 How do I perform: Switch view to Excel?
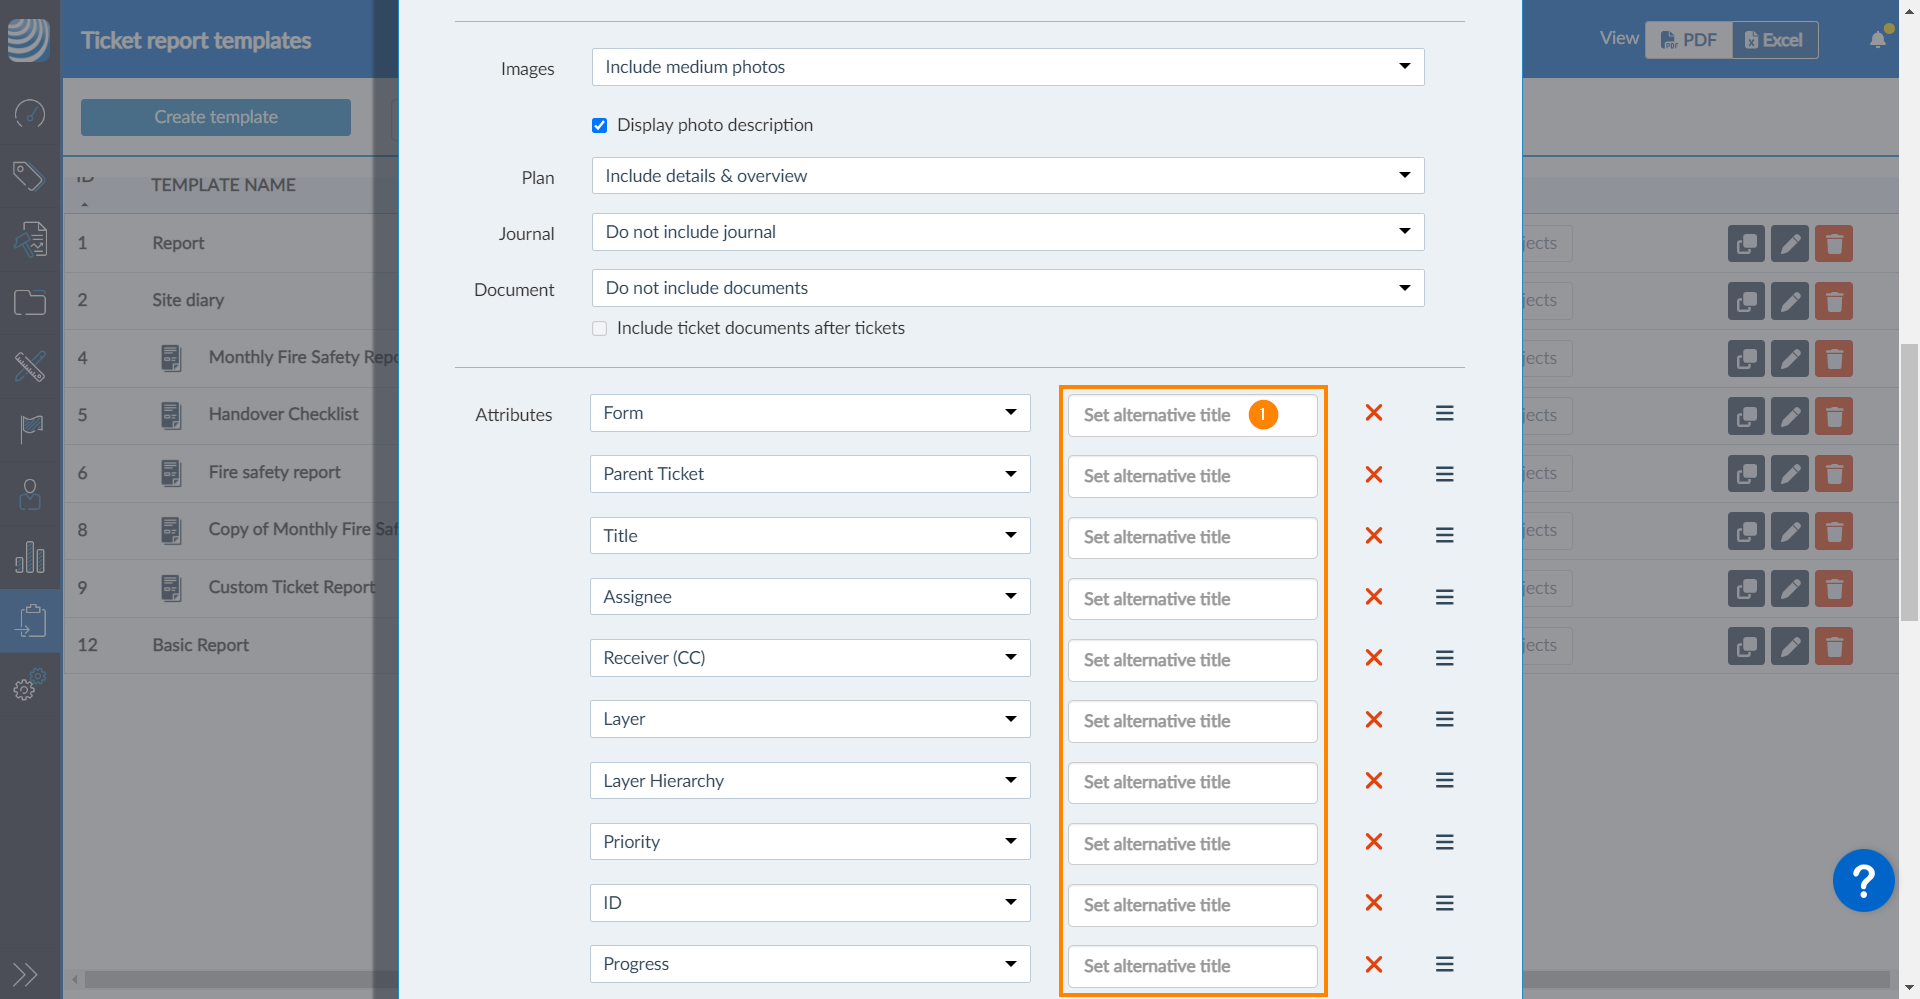point(1774,40)
